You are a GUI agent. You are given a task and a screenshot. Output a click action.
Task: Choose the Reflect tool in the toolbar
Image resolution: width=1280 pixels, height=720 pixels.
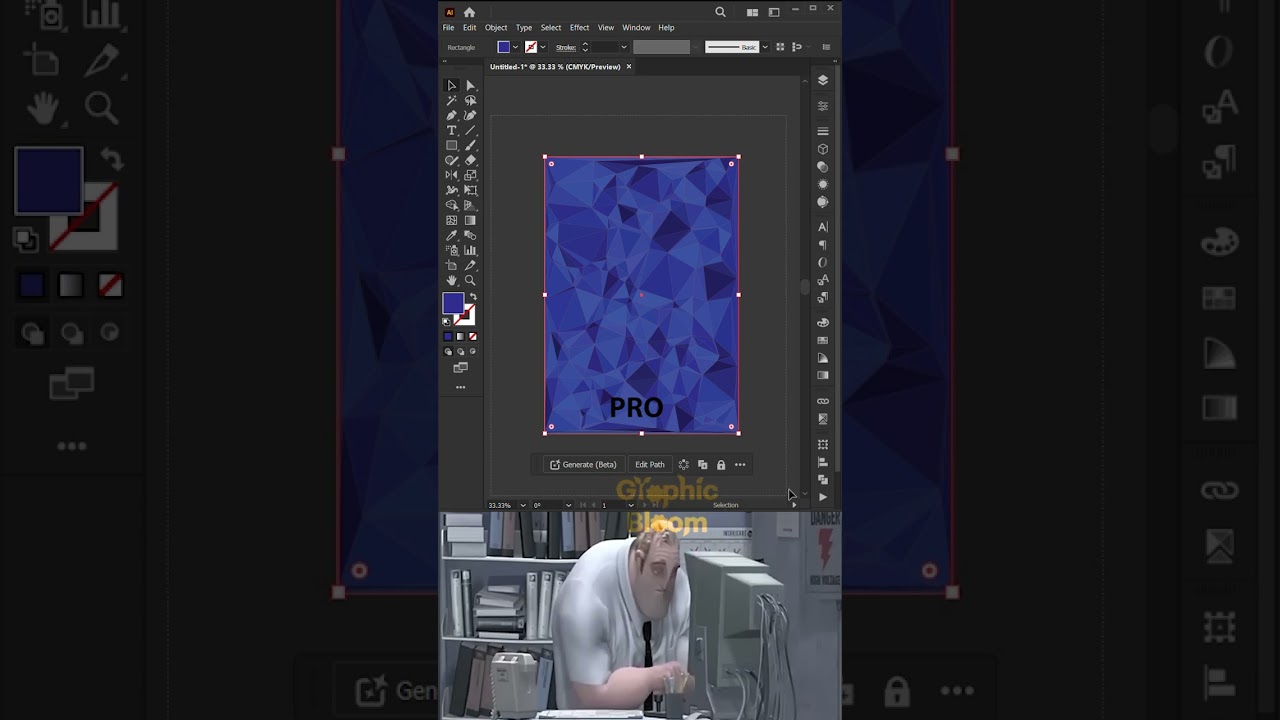click(x=451, y=175)
